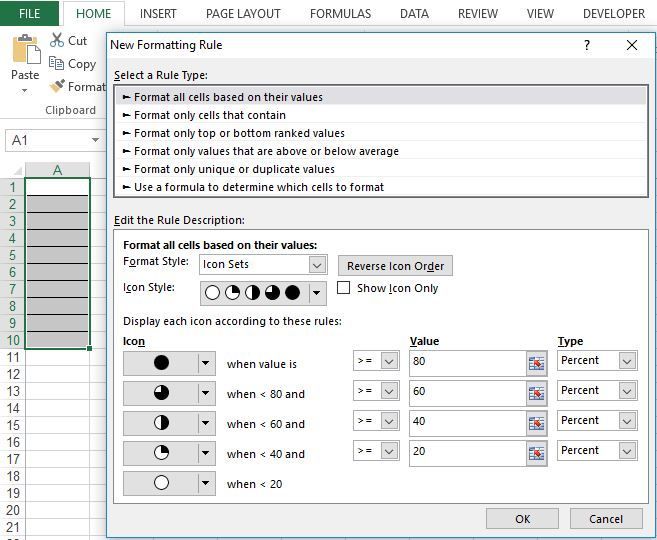The width and height of the screenshot is (657, 540).
Task: Click the Paste clipboard icon
Action: pyautogui.click(x=26, y=49)
